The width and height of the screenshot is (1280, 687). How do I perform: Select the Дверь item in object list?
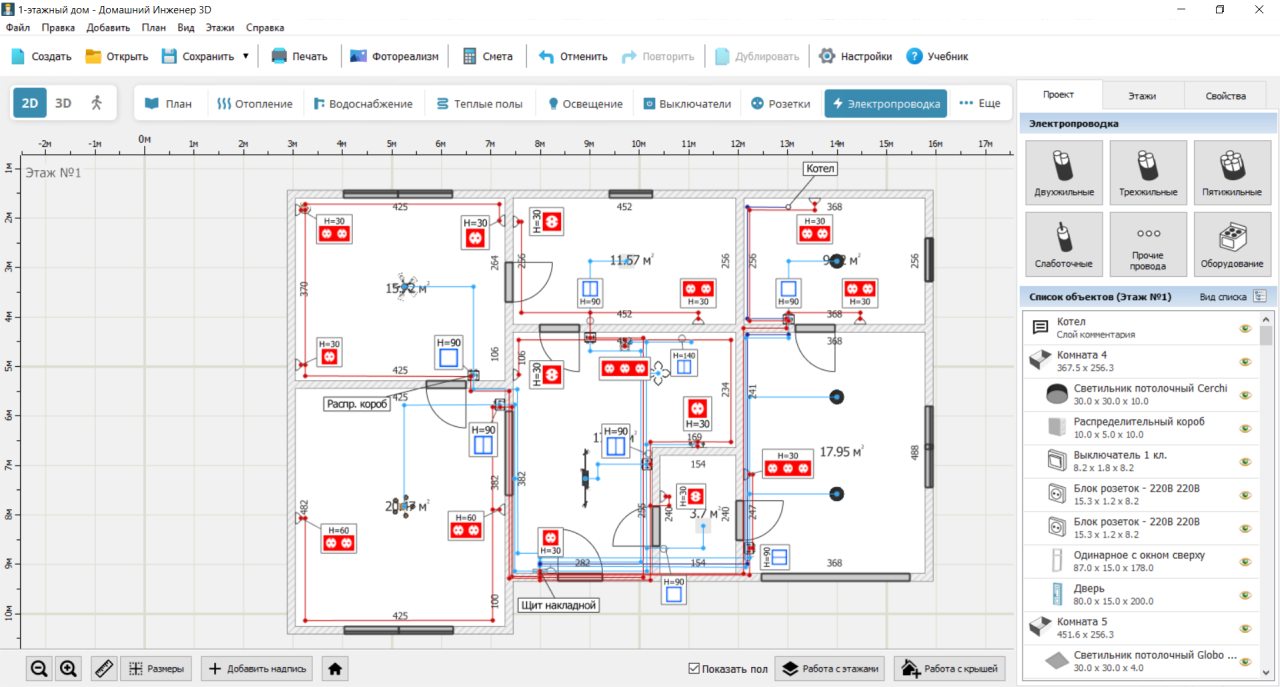click(x=1140, y=594)
